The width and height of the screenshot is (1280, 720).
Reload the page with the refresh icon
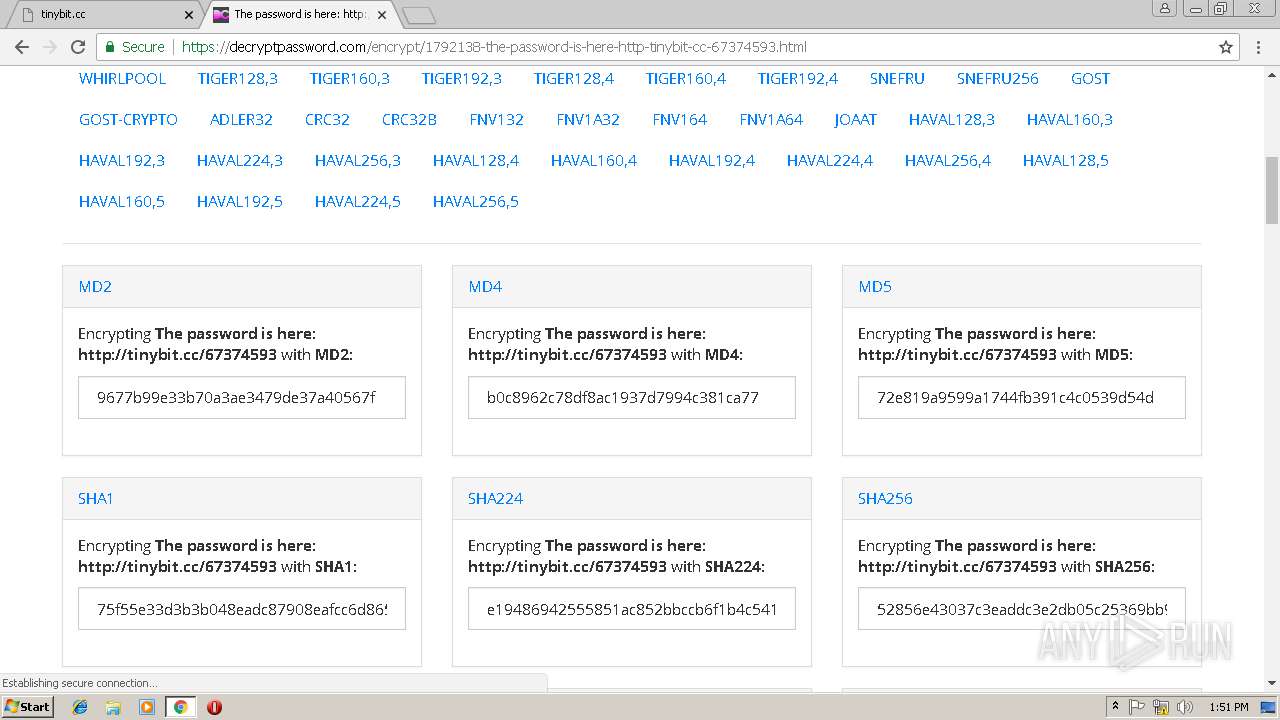pyautogui.click(x=78, y=47)
